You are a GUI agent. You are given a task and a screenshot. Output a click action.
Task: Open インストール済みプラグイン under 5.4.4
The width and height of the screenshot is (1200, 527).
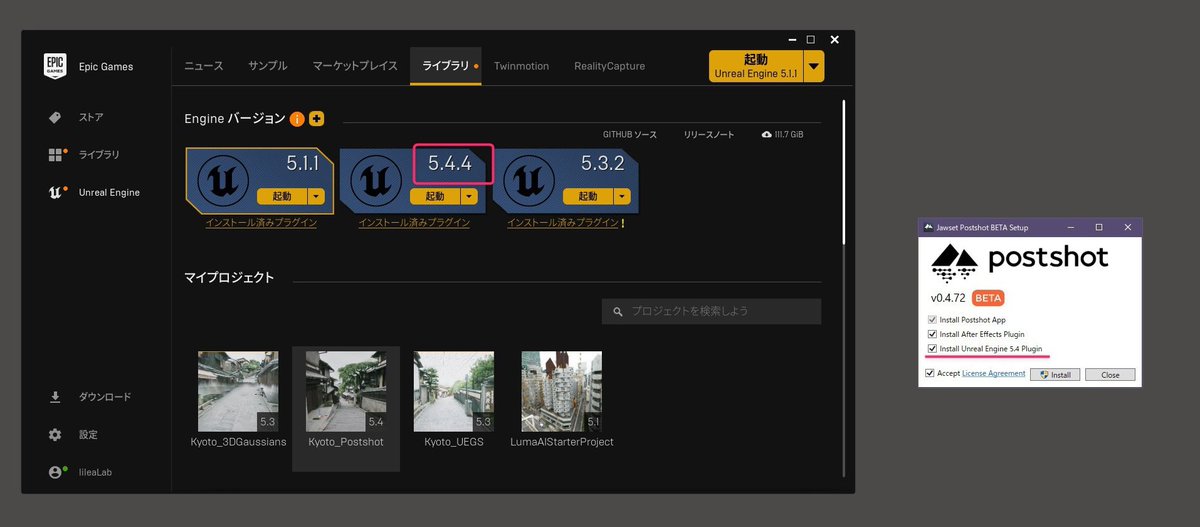click(414, 223)
